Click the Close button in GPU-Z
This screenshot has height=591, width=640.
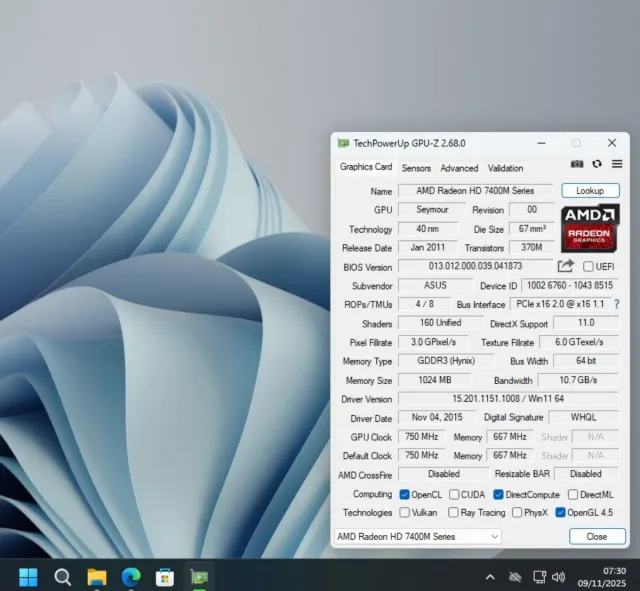pos(597,536)
